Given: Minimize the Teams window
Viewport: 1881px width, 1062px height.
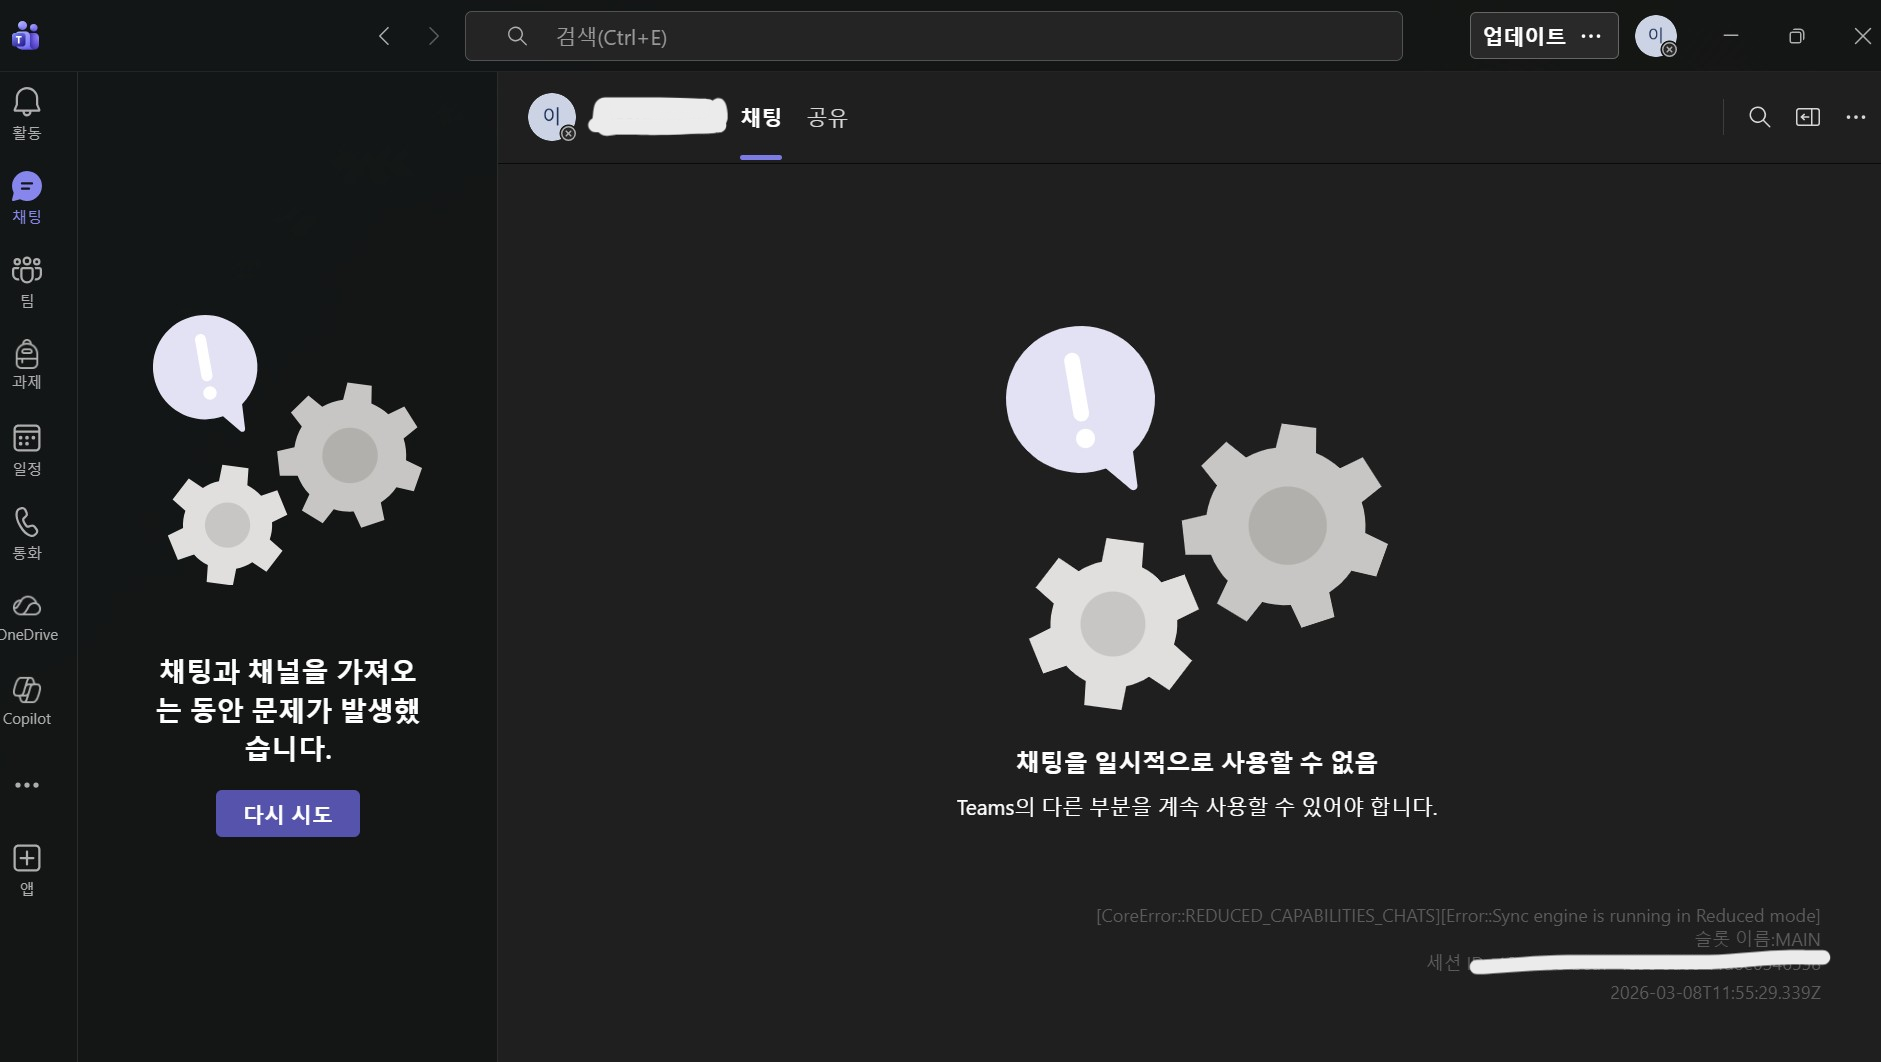Looking at the screenshot, I should 1731,36.
